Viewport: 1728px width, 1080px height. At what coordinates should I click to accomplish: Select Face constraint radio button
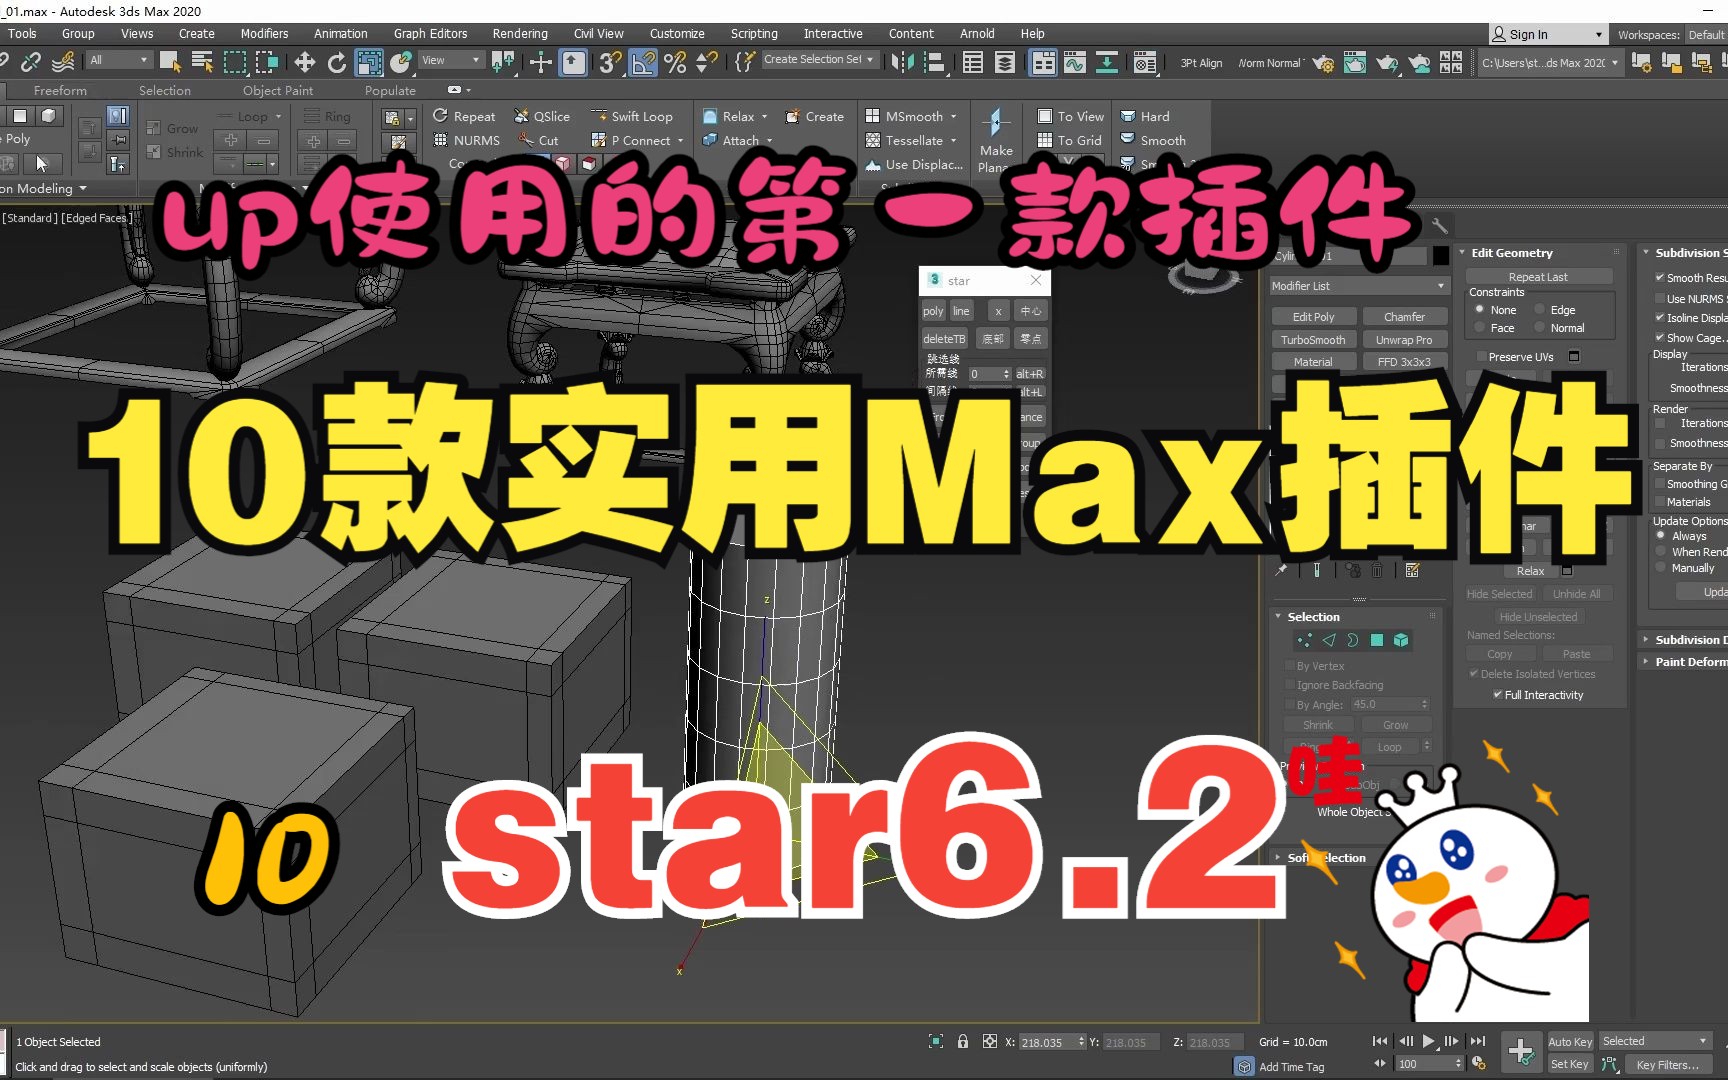click(1480, 328)
